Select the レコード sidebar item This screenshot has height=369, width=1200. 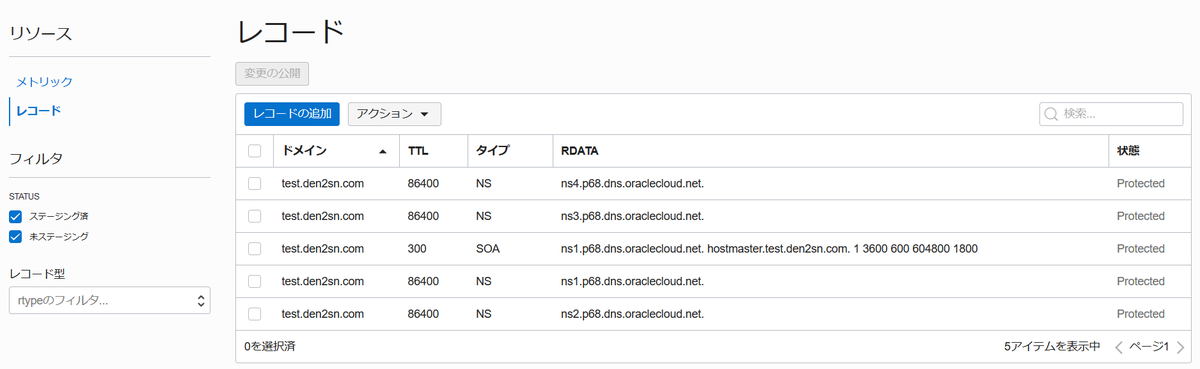(38, 110)
